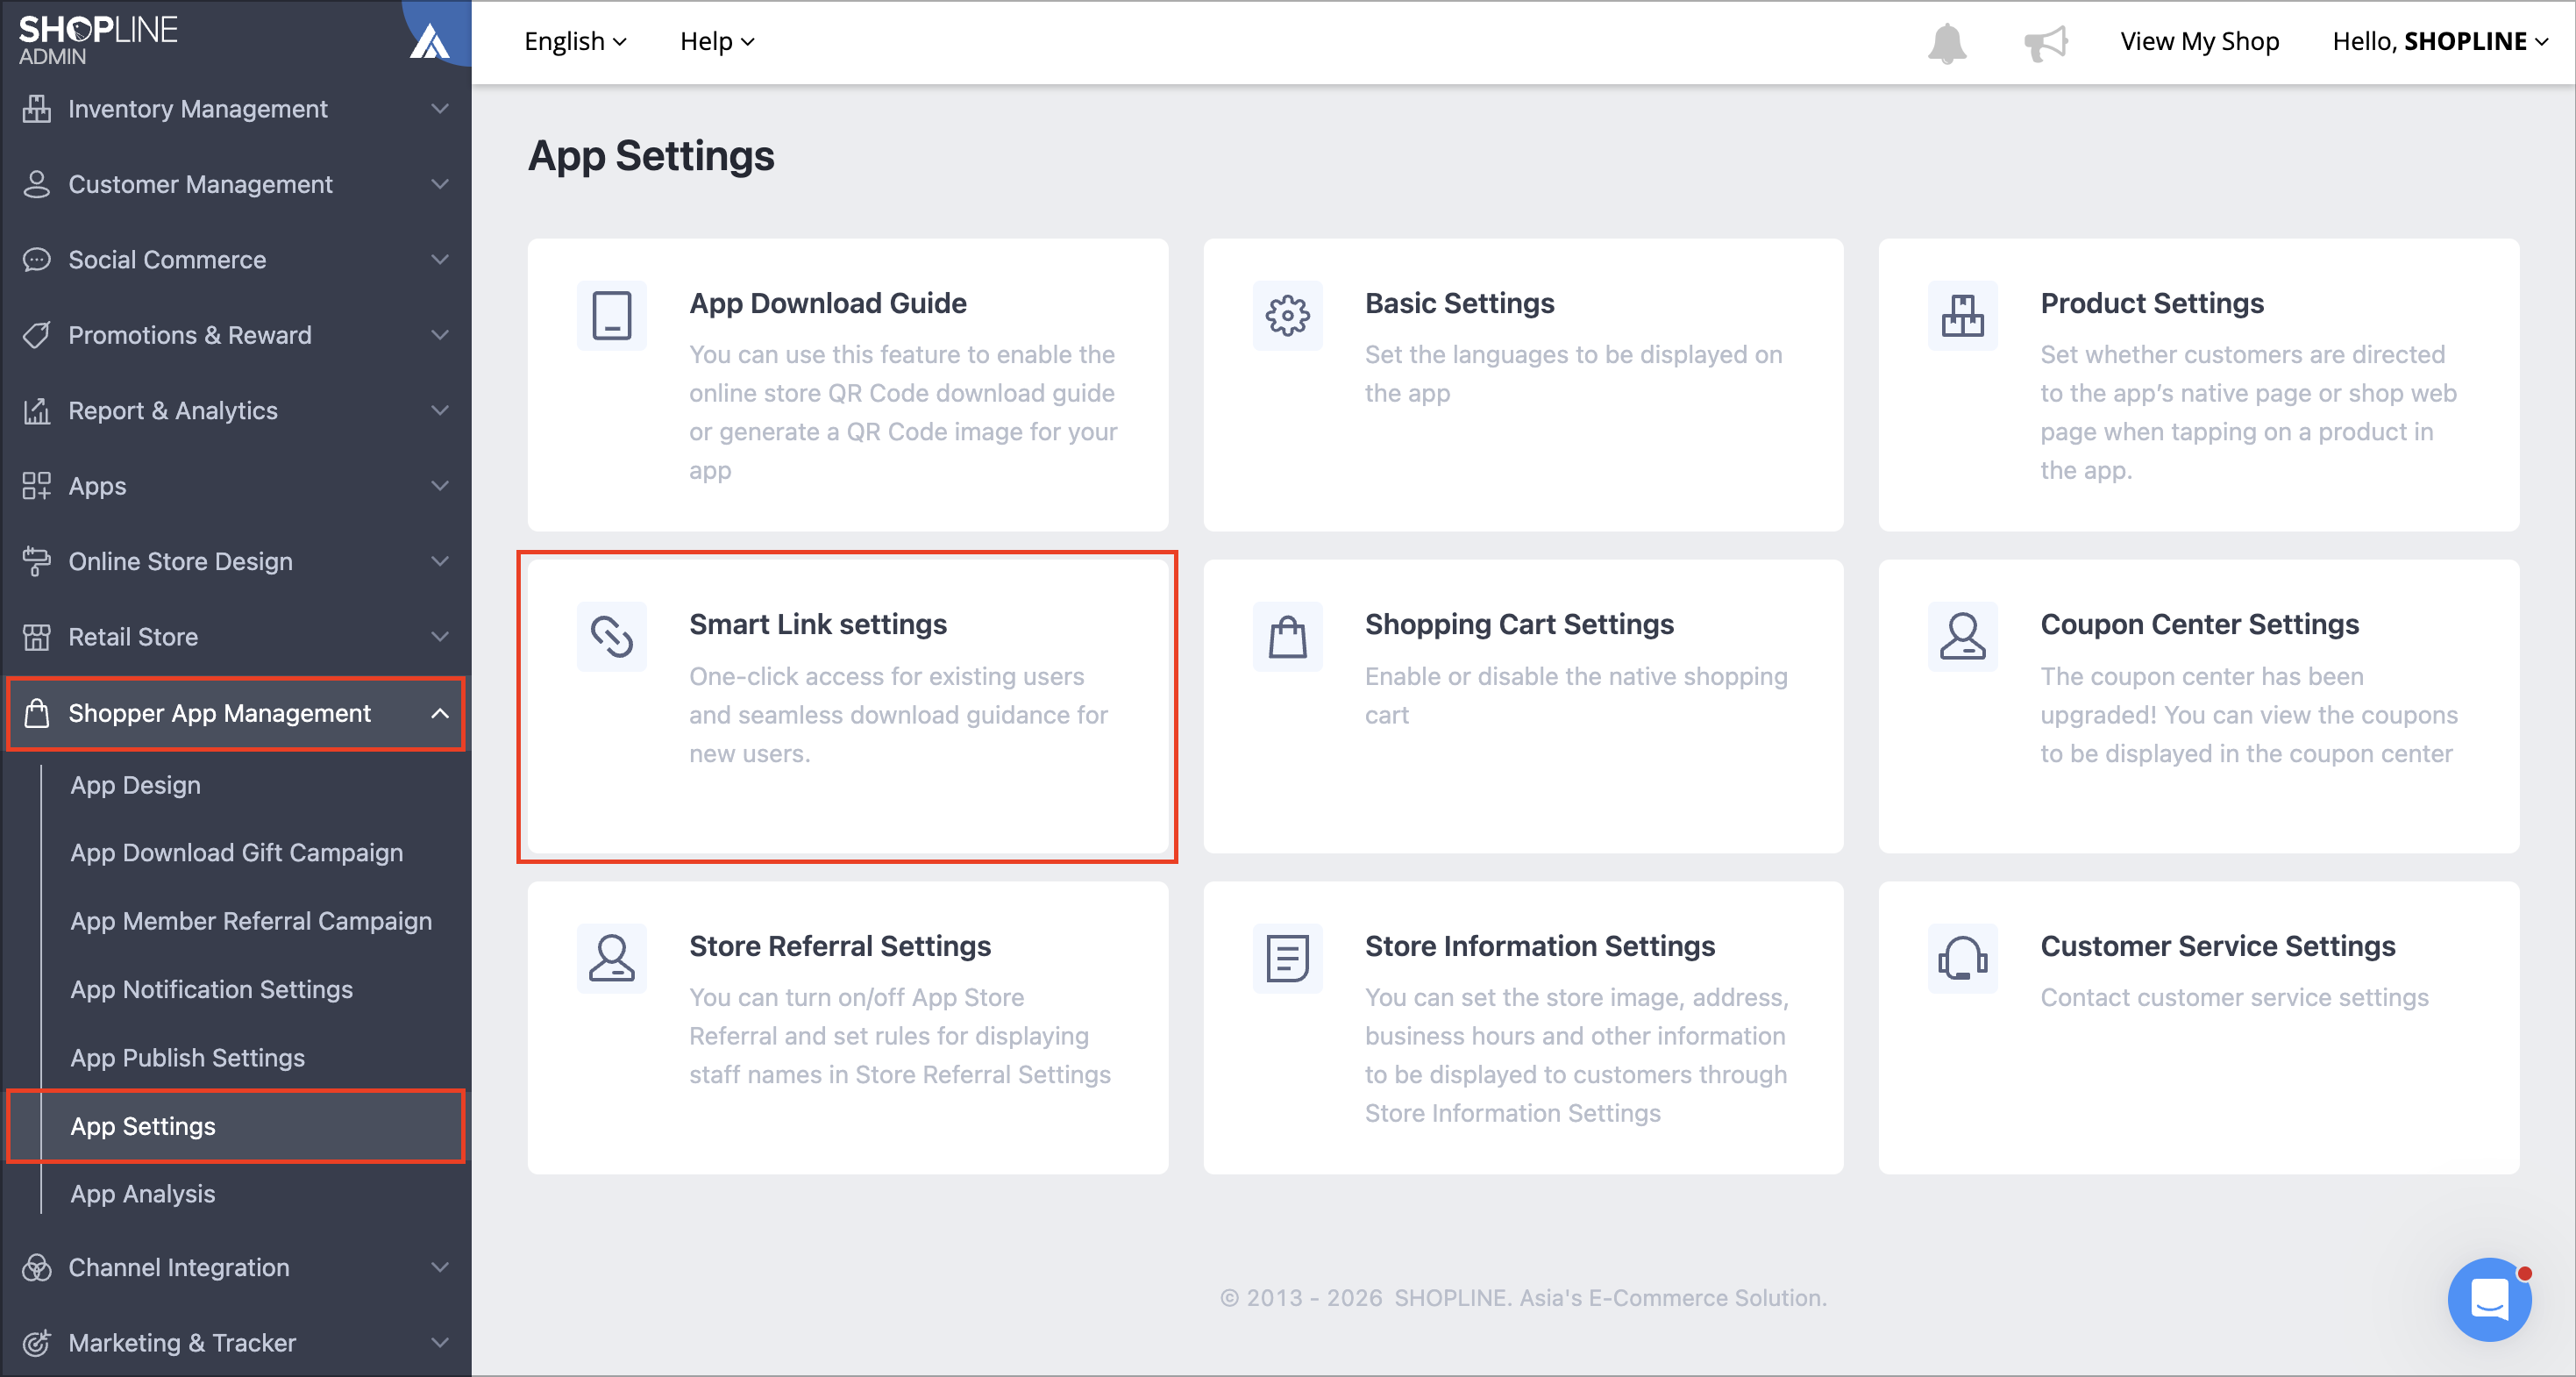Image resolution: width=2576 pixels, height=1377 pixels.
Task: Expand Inventory Management chevron
Action: click(440, 108)
